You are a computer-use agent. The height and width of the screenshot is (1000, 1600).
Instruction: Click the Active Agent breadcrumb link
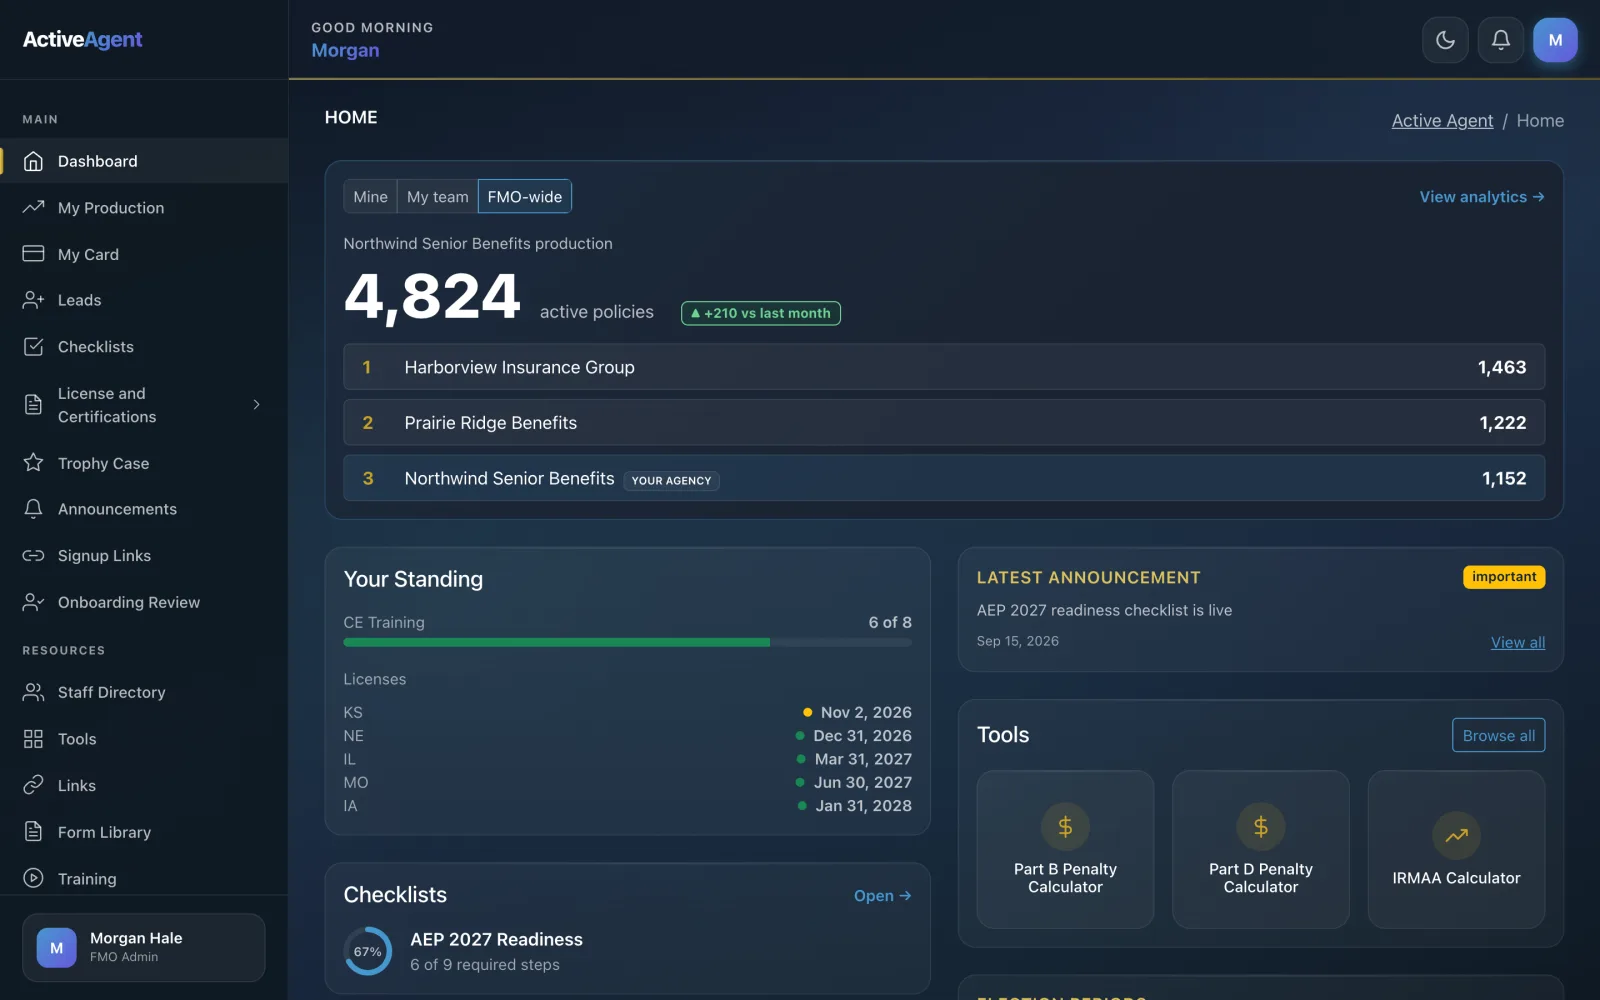tap(1442, 121)
